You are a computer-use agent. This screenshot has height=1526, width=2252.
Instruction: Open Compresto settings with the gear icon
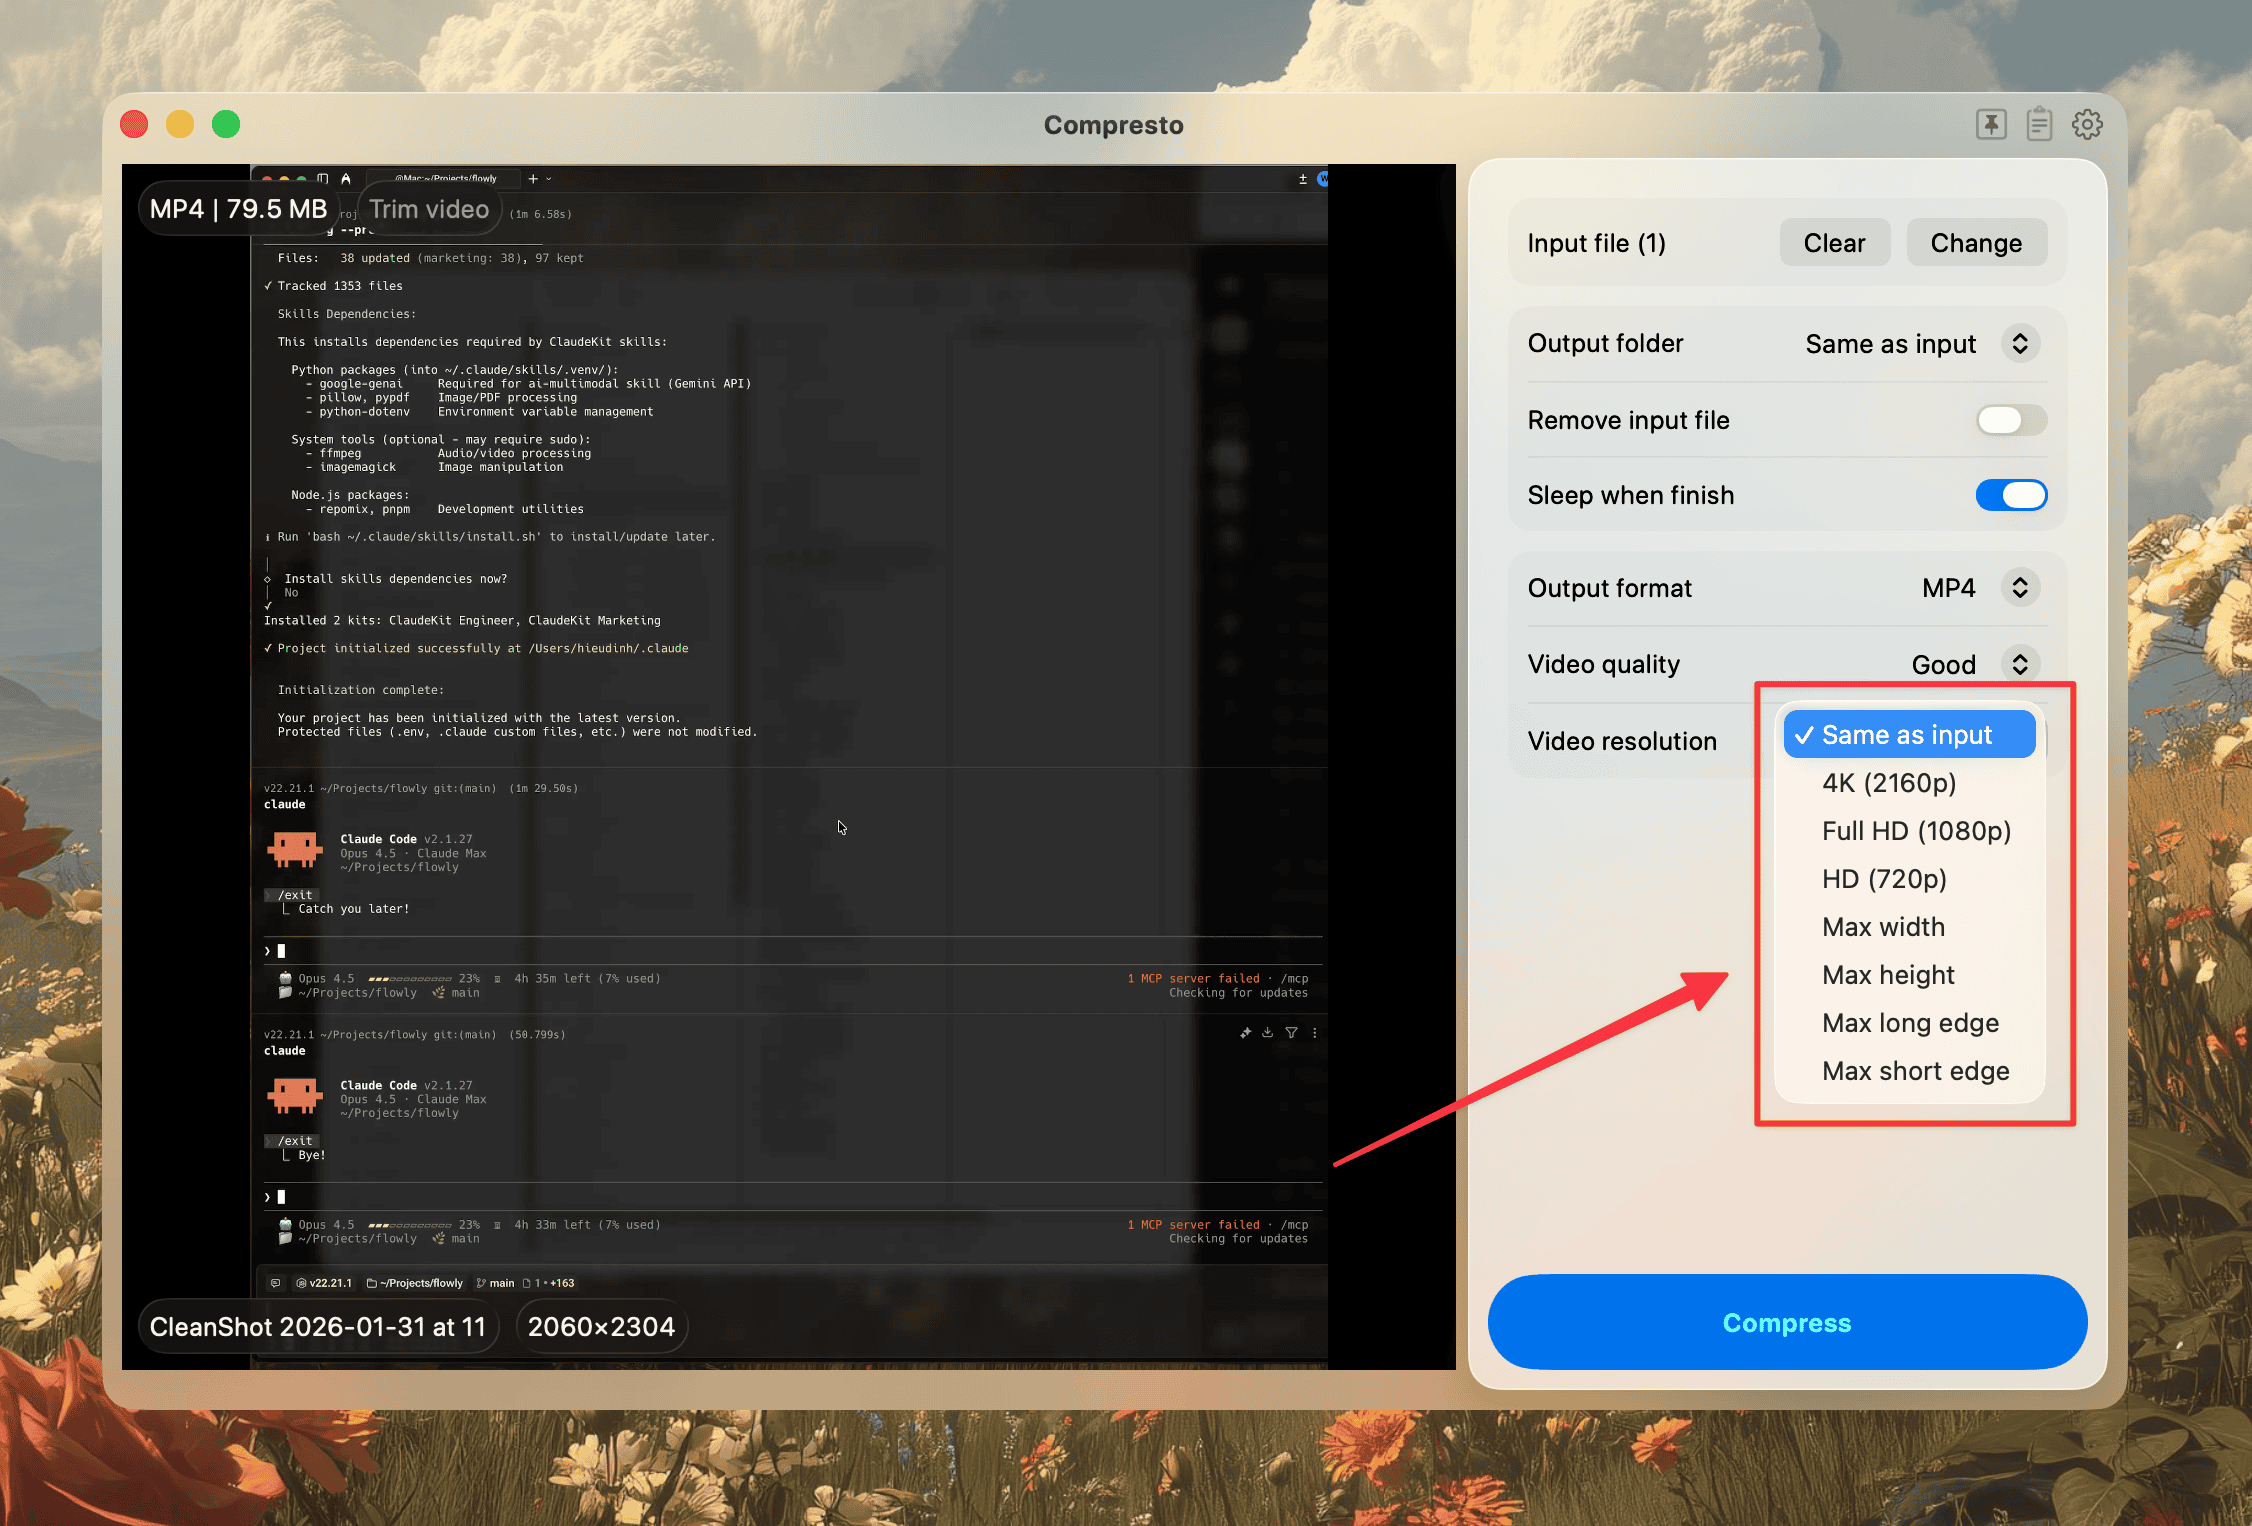[x=2087, y=123]
